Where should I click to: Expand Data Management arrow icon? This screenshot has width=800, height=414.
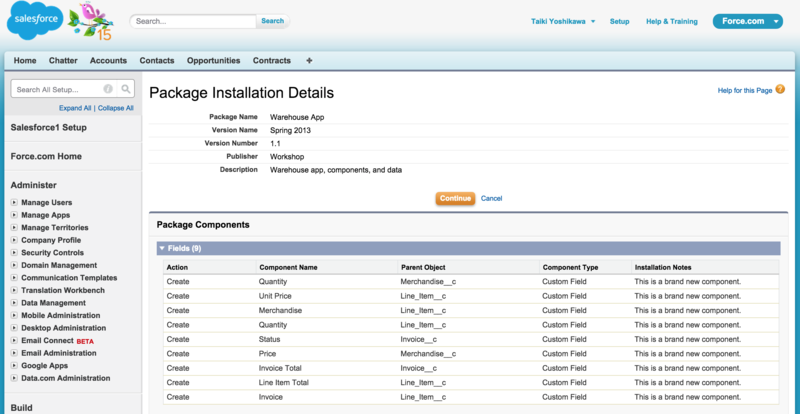tap(14, 303)
